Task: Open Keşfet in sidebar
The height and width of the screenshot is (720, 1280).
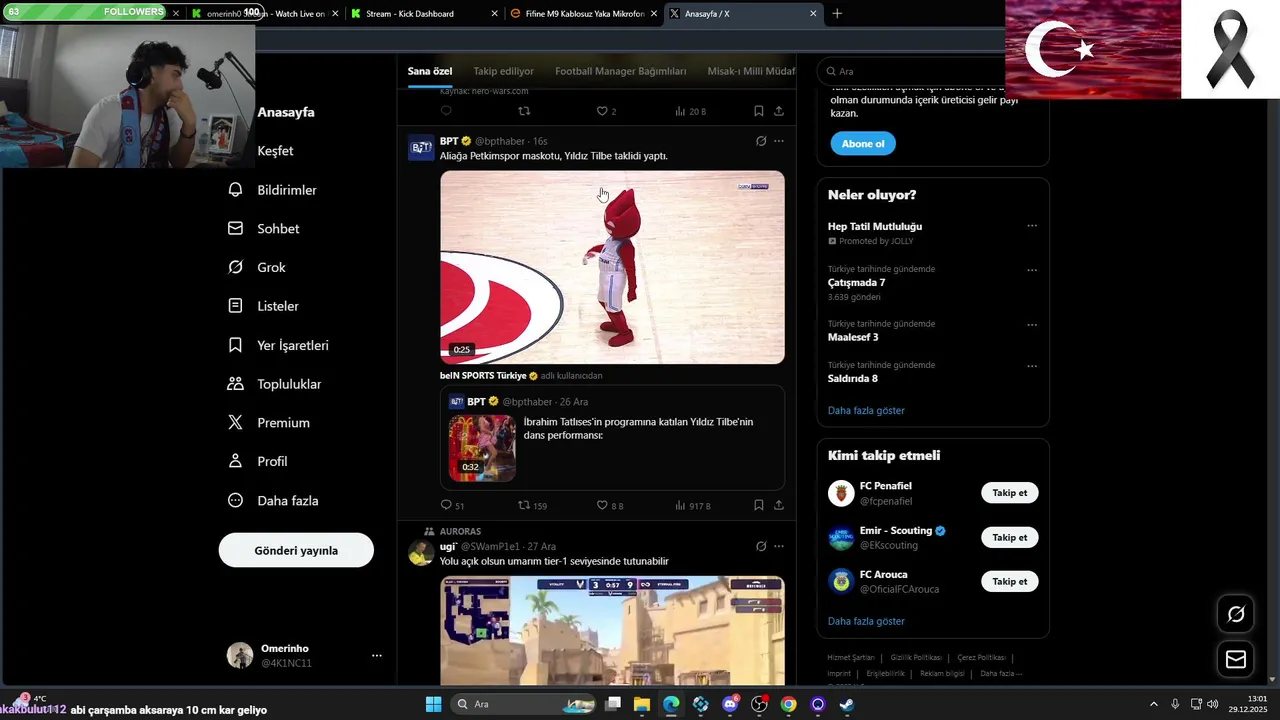Action: [275, 151]
